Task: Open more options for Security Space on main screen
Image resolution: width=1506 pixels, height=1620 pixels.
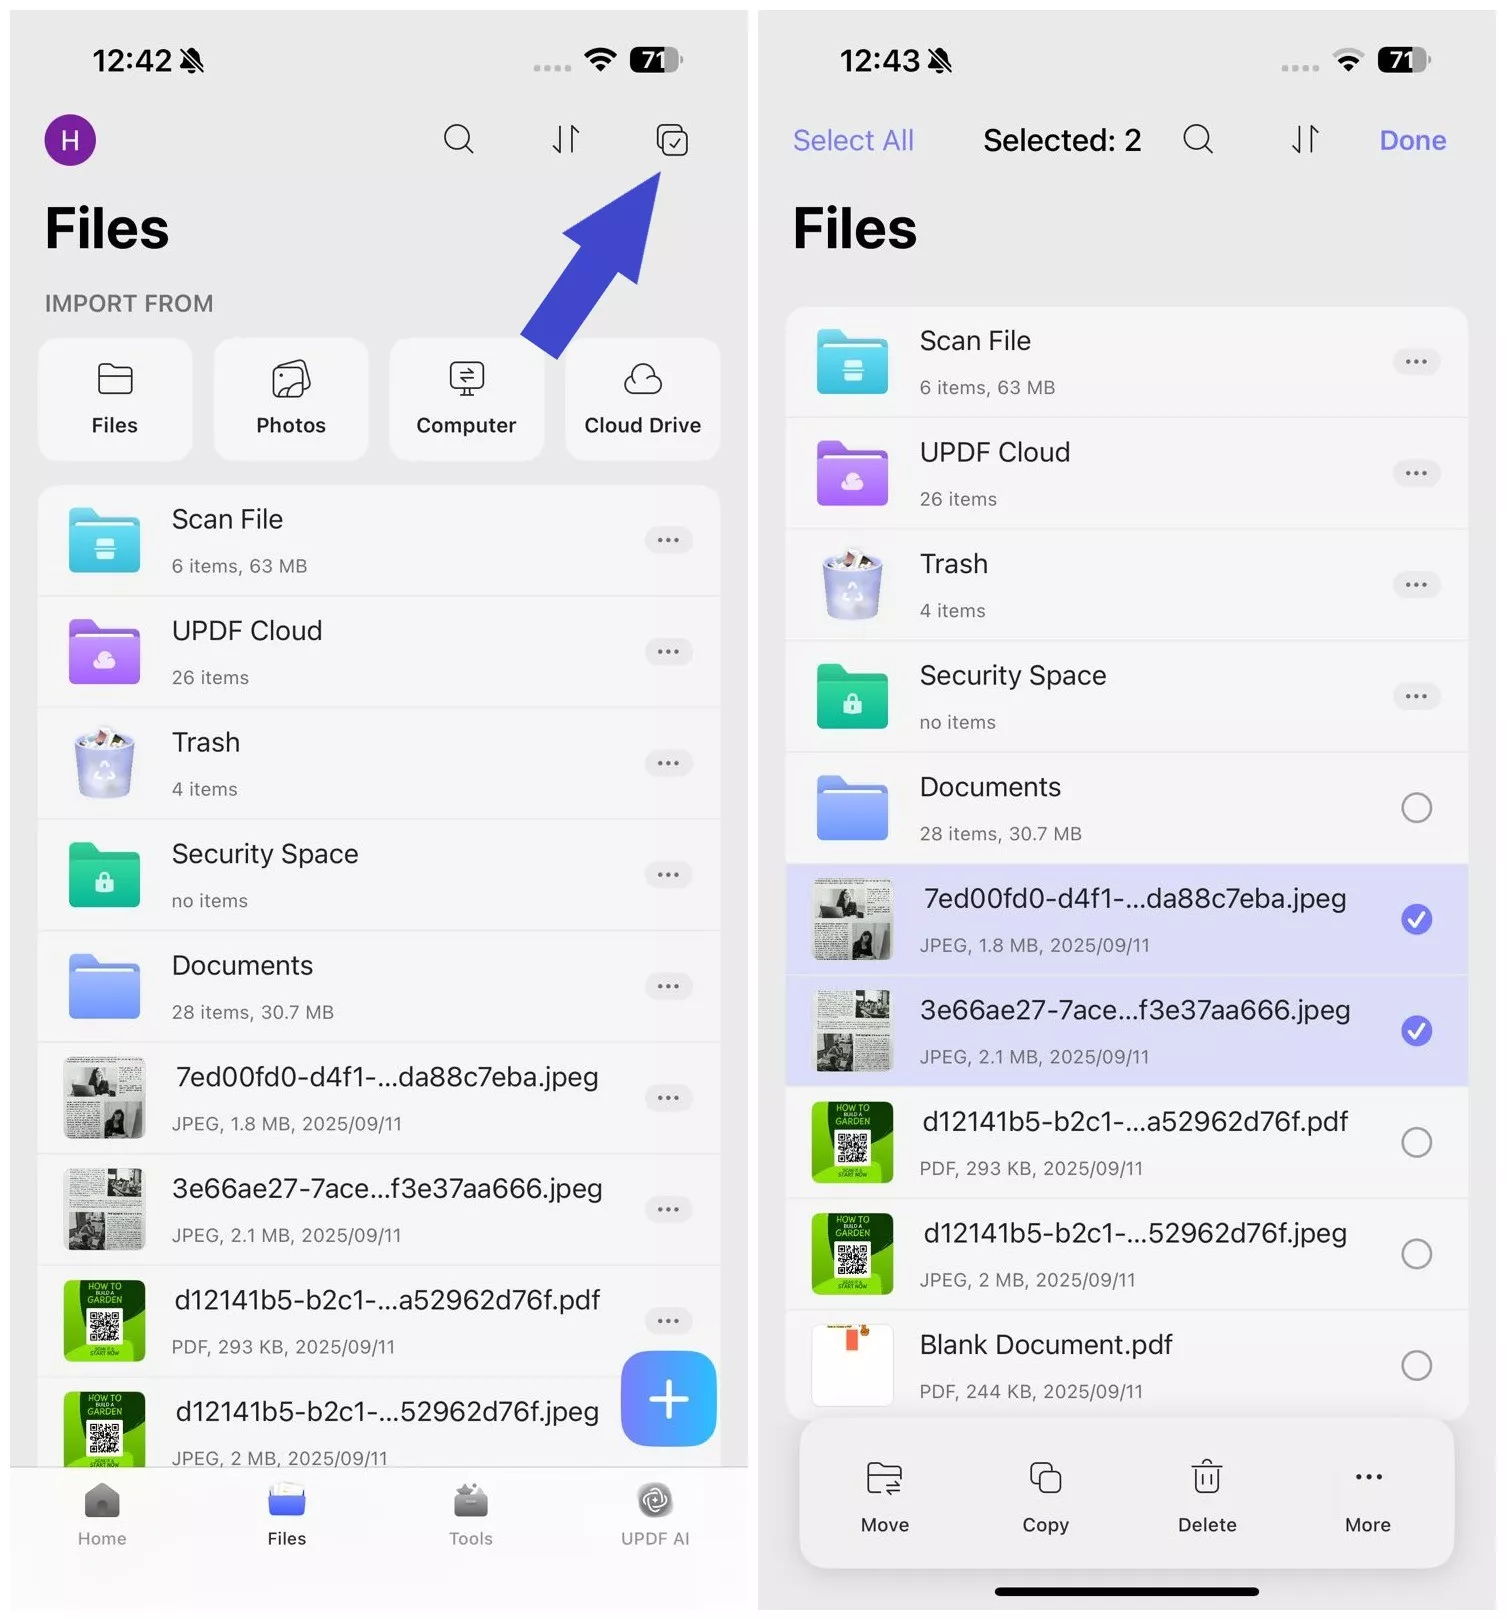Action: point(668,875)
